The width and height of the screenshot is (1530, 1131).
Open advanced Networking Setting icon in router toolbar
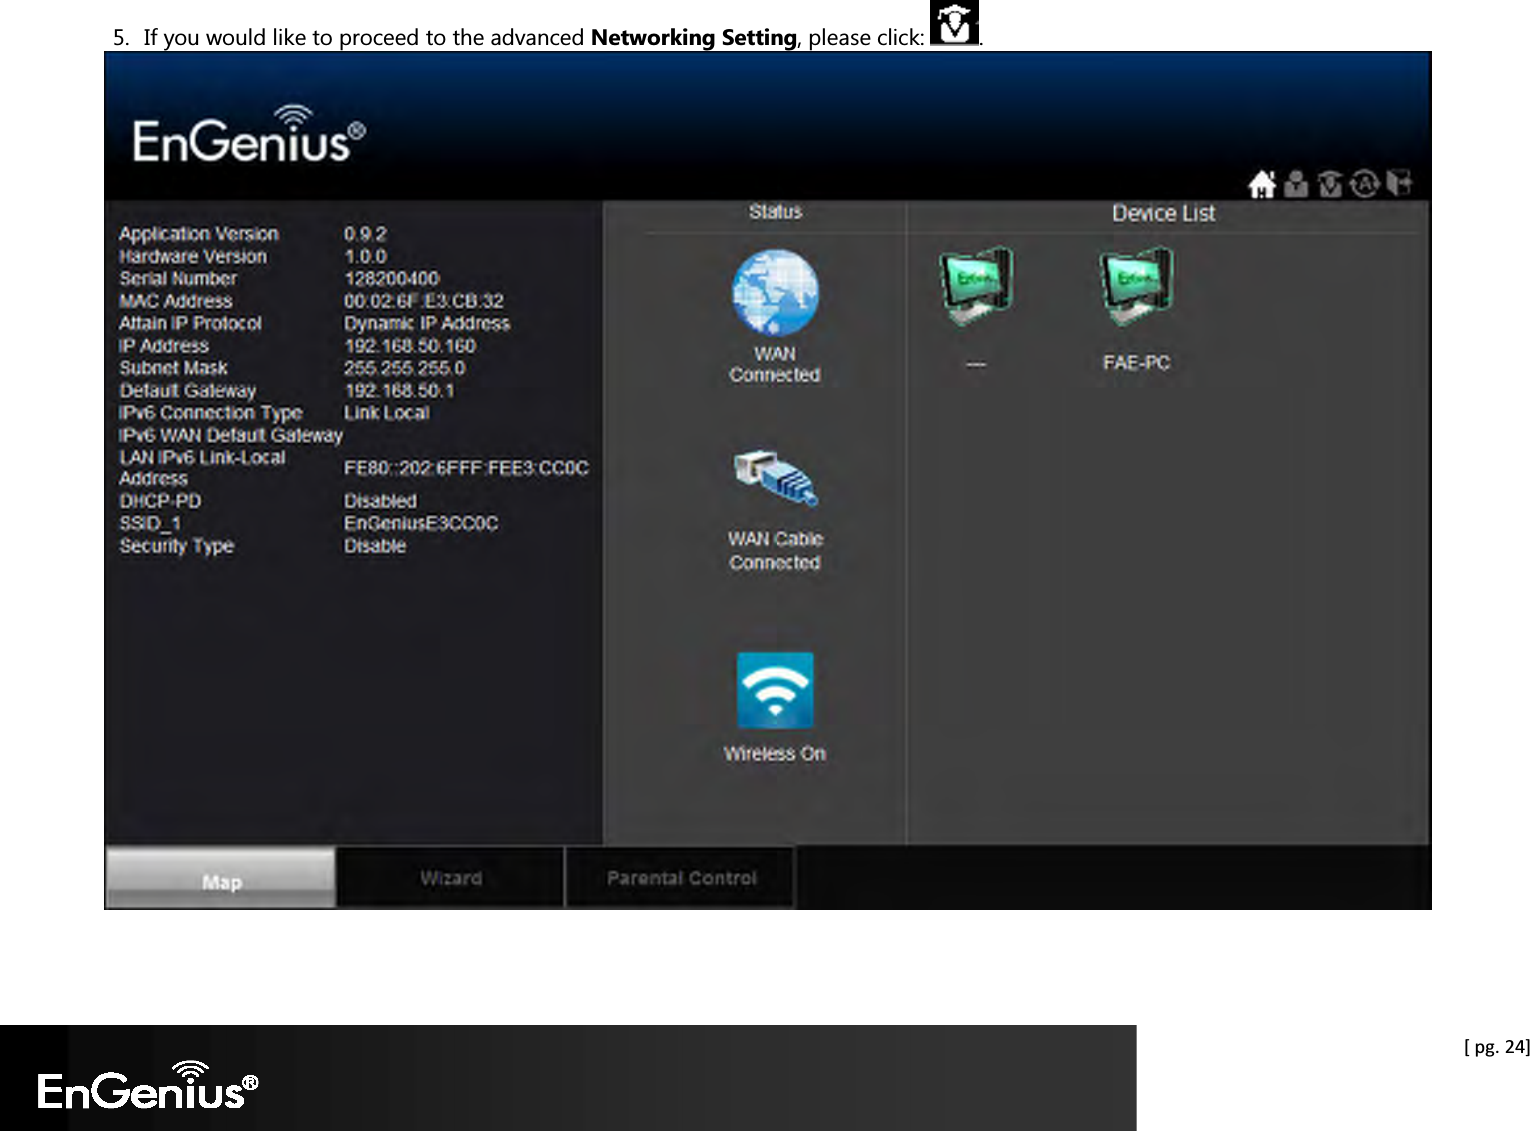click(x=1330, y=184)
